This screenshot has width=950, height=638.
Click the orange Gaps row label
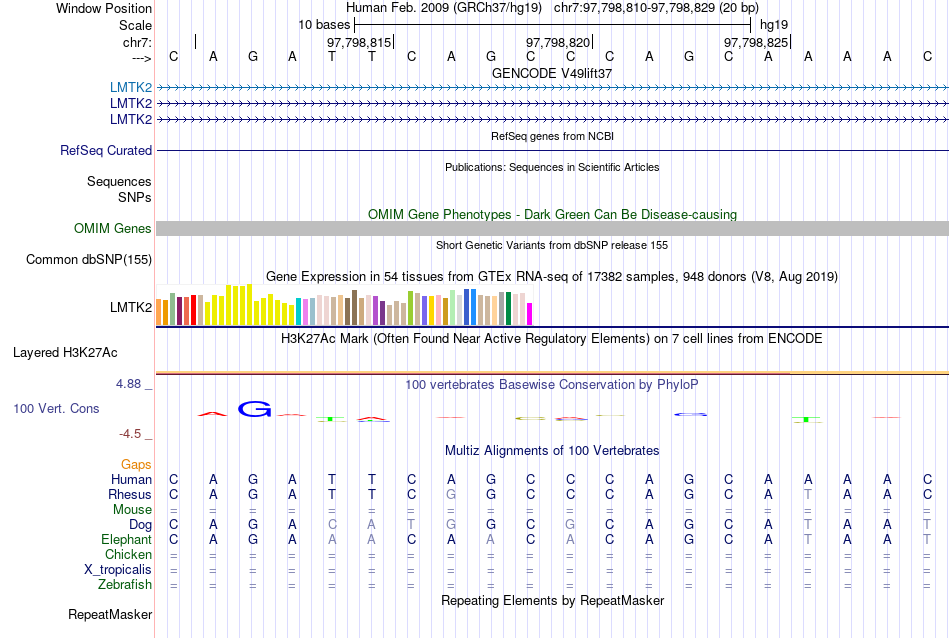[136, 464]
